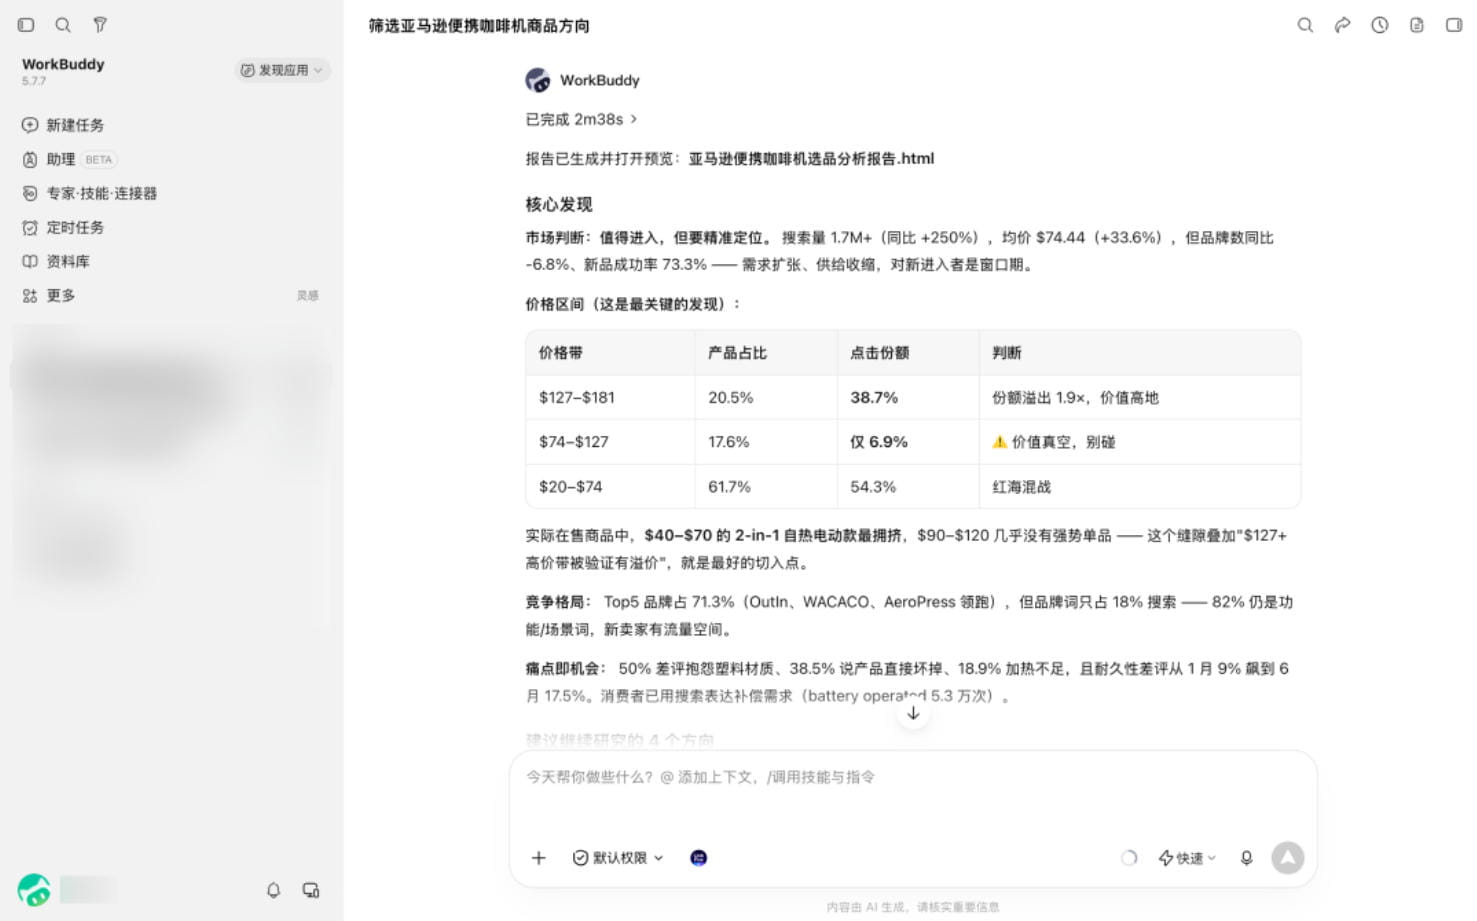The image size is (1477, 921).
Task: Click the 灵感 label in the sidebar
Action: tap(307, 295)
